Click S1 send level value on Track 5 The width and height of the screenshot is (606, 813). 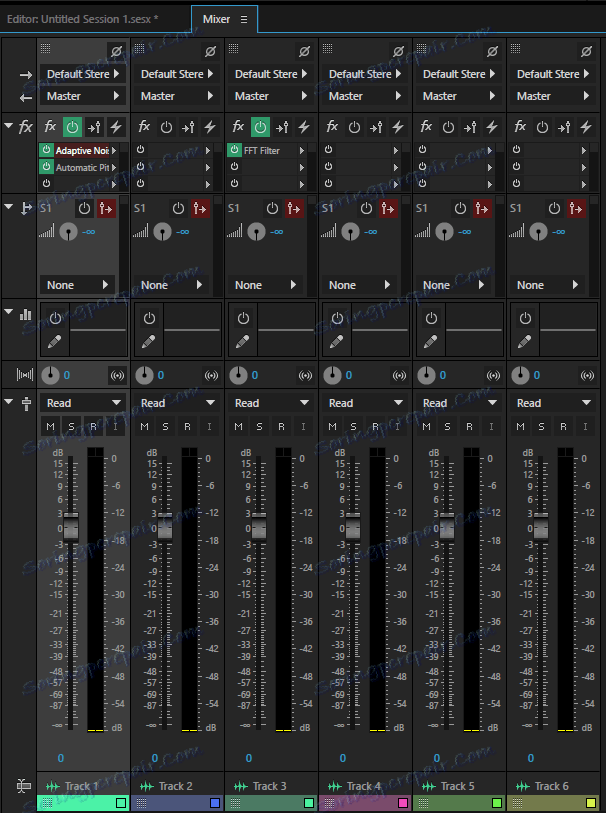pyautogui.click(x=464, y=232)
